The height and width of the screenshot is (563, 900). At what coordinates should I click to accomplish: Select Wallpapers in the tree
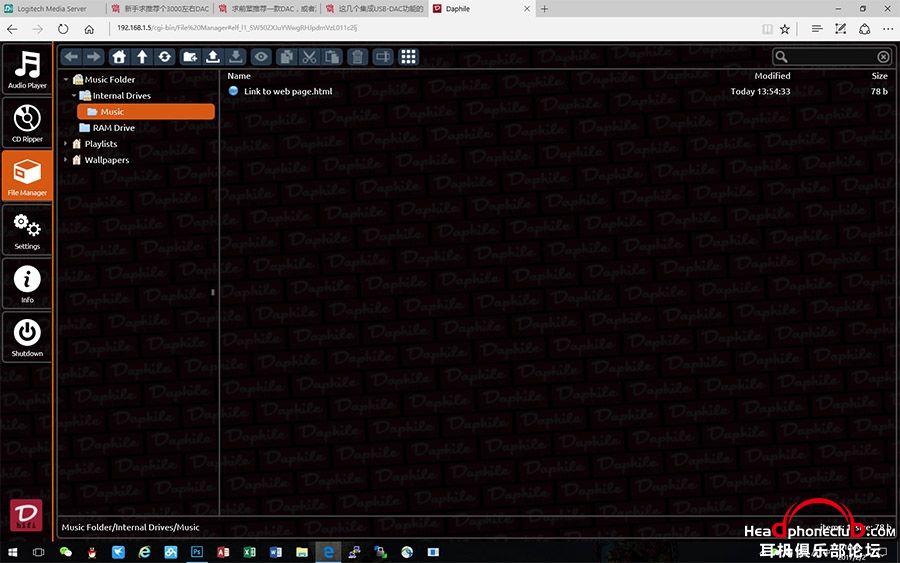[107, 160]
